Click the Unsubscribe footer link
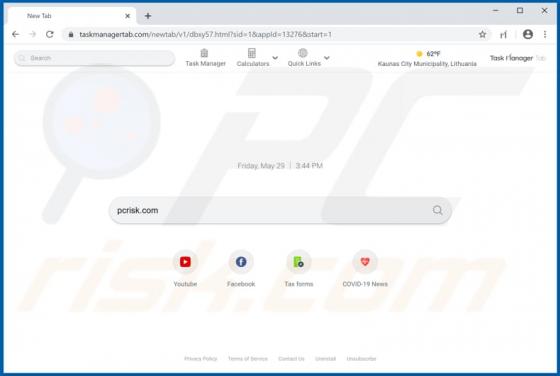560x376 pixels. point(361,359)
